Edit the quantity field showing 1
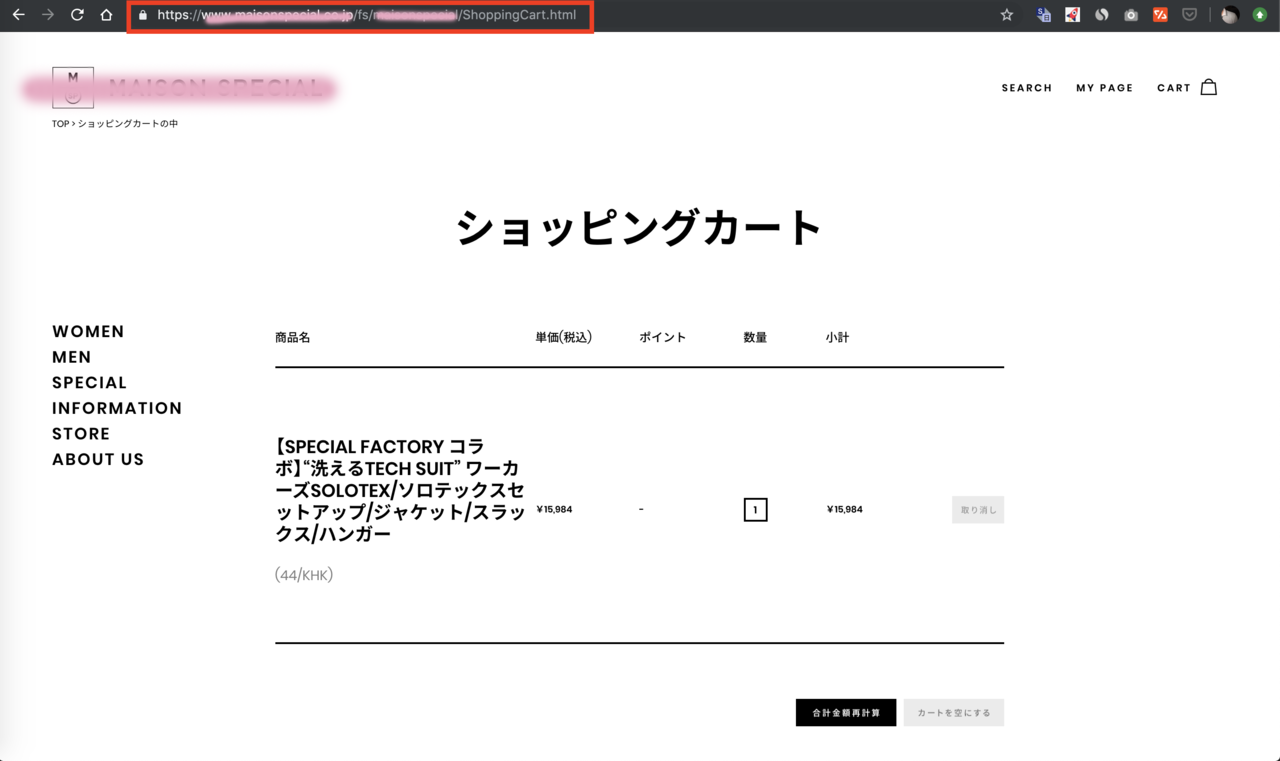Image resolution: width=1280 pixels, height=761 pixels. [755, 510]
